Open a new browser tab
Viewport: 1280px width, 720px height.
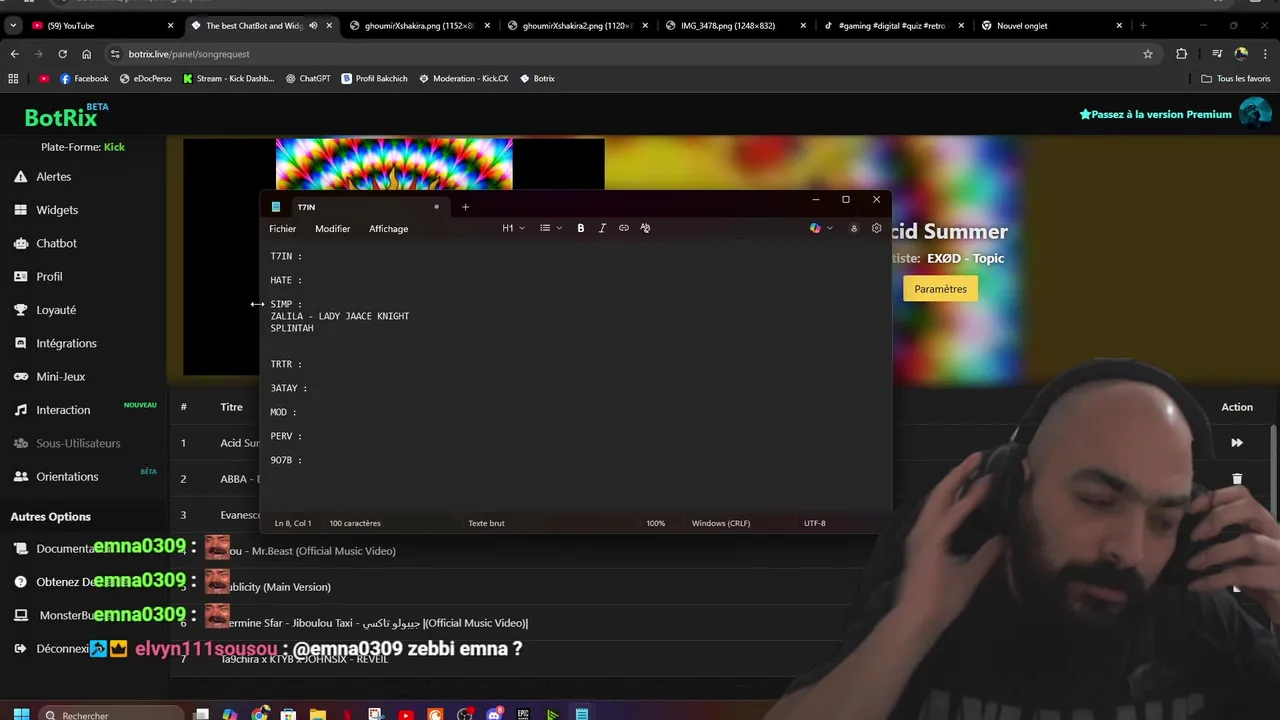(1143, 26)
